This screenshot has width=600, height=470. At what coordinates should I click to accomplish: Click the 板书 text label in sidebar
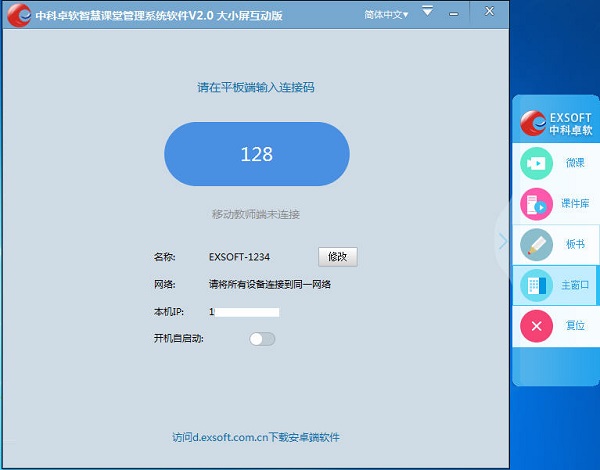coord(575,244)
